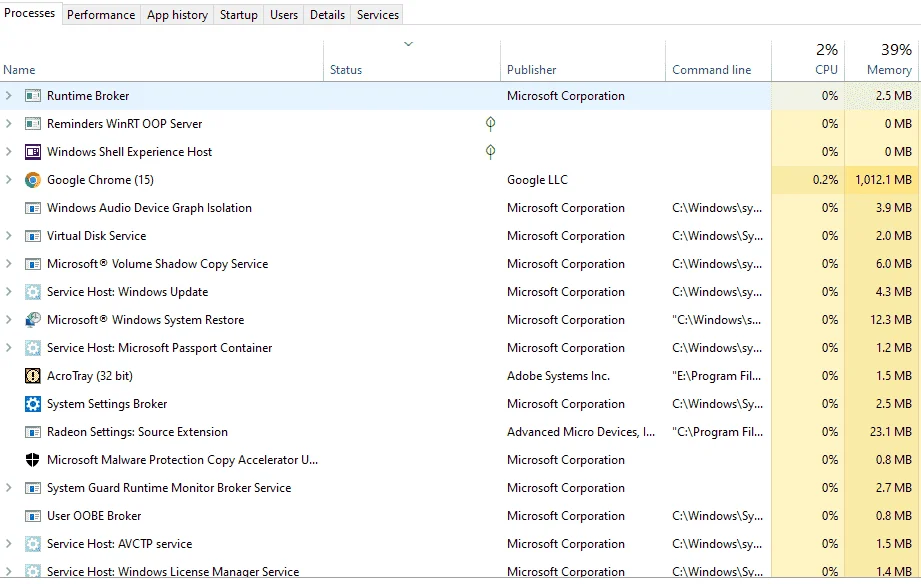
Task: Click the Service Host: Windows Update gear icon
Action: pyautogui.click(x=32, y=292)
